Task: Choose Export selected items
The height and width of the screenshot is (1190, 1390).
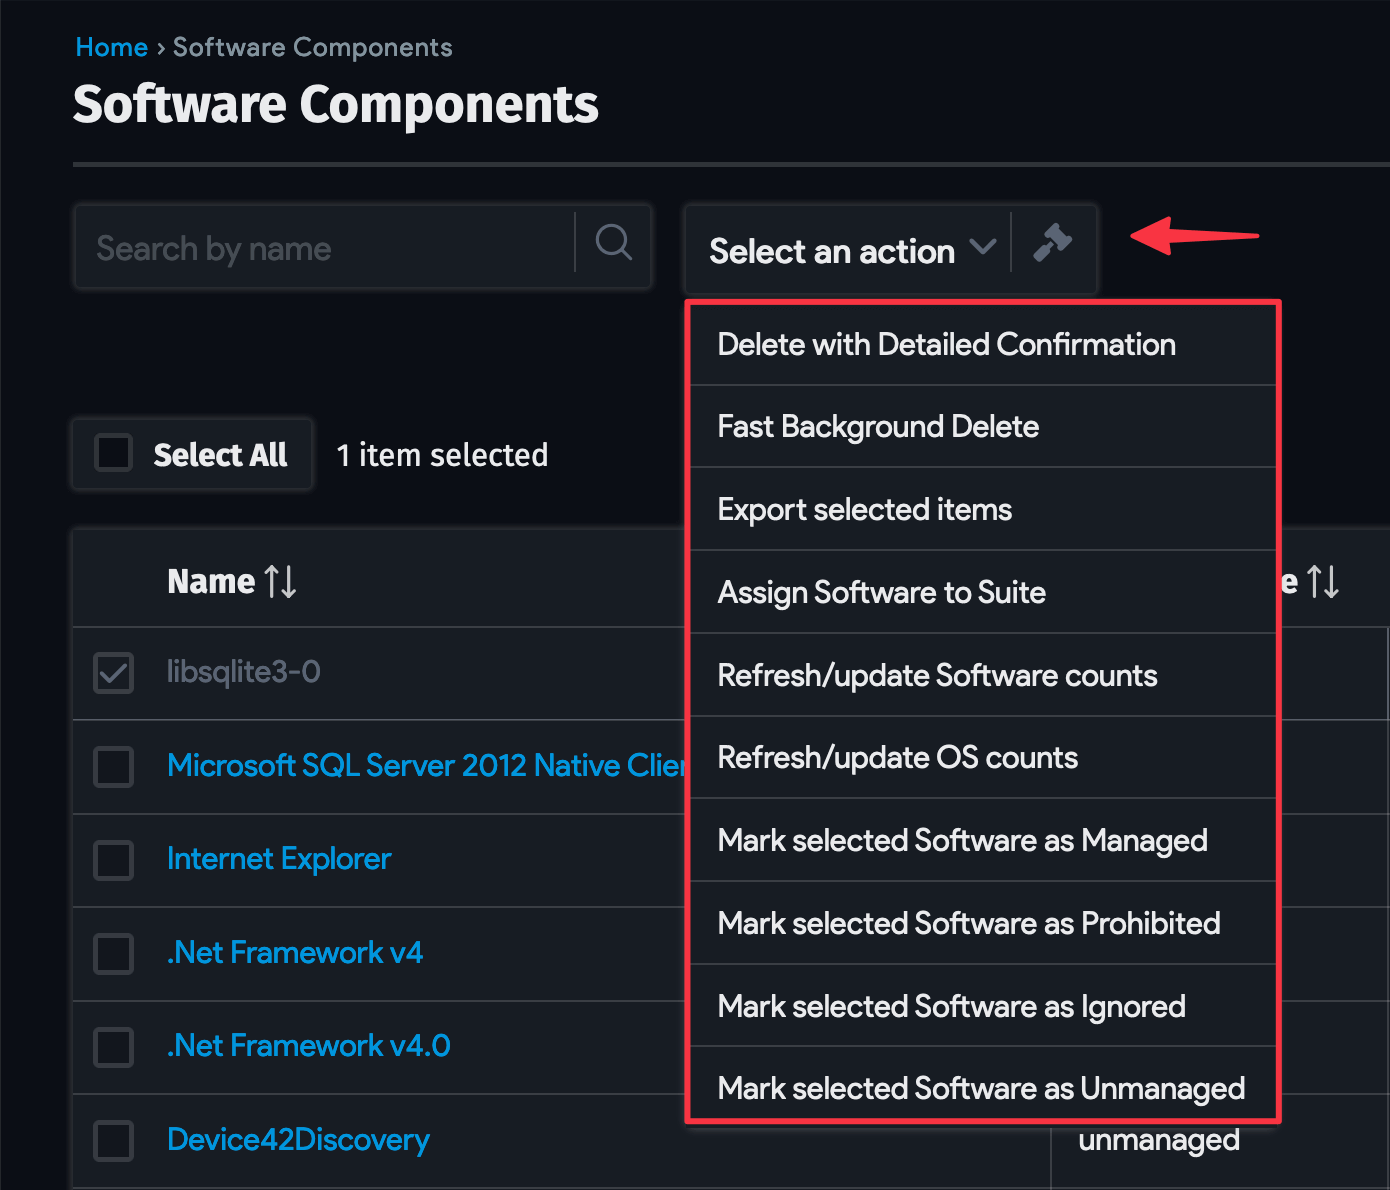Action: click(864, 509)
